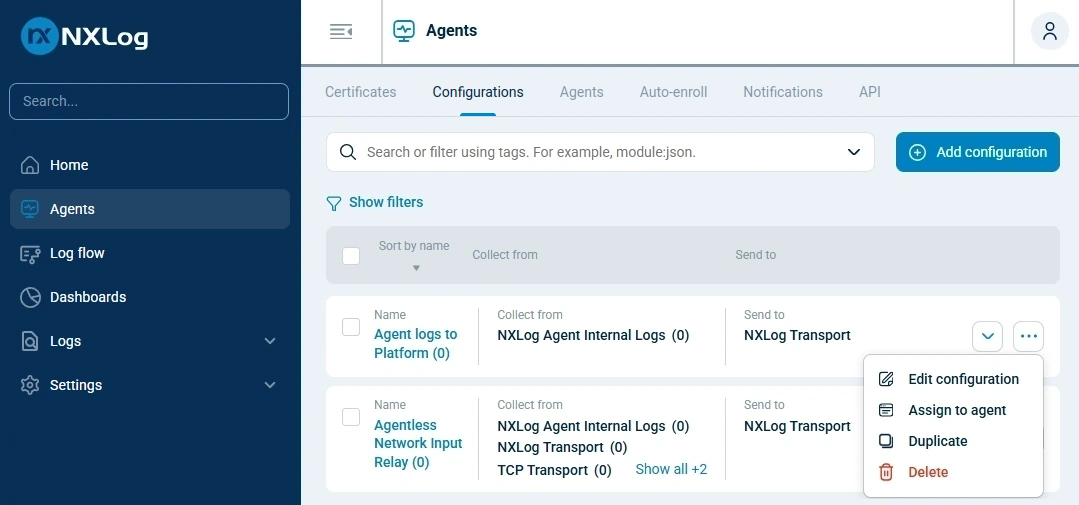Collapse the sidebar with the menu toggle icon
1079x505 pixels.
(x=341, y=32)
